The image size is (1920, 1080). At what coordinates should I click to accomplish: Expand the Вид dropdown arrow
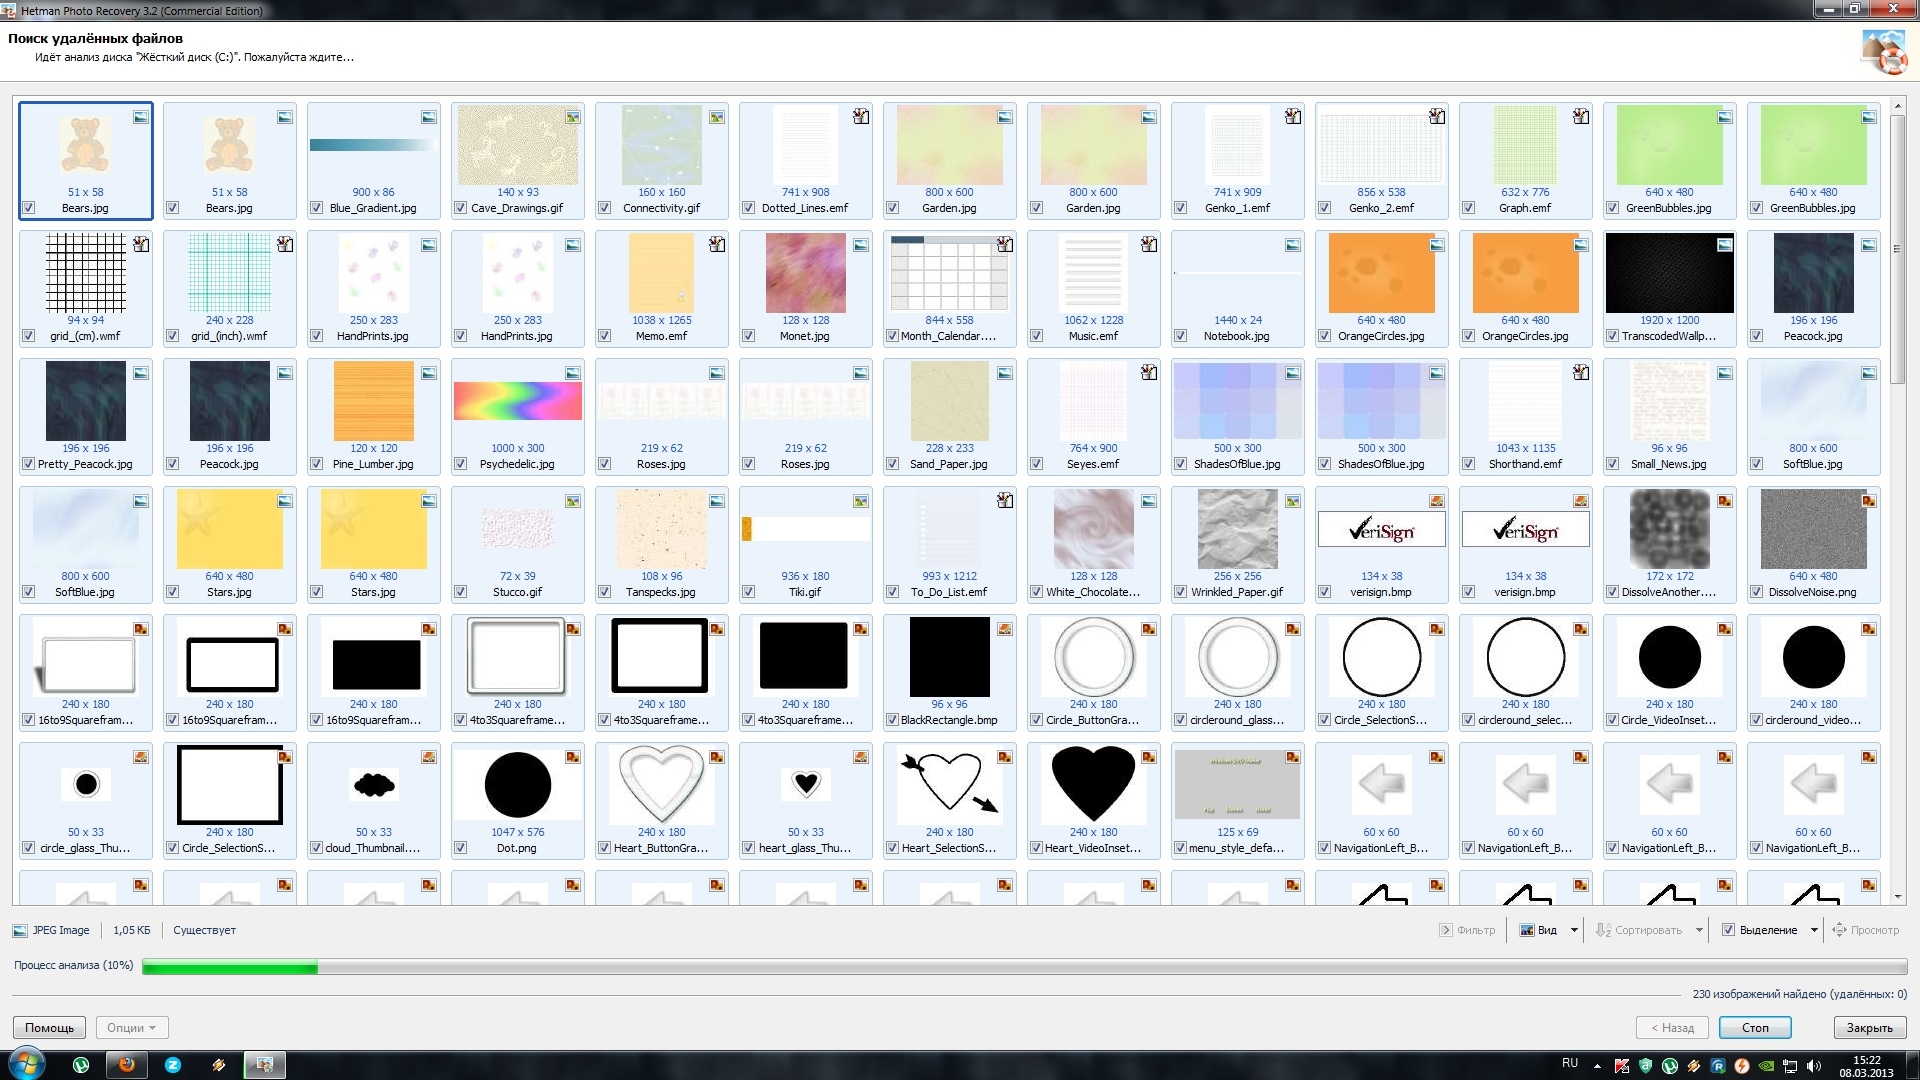pyautogui.click(x=1574, y=930)
